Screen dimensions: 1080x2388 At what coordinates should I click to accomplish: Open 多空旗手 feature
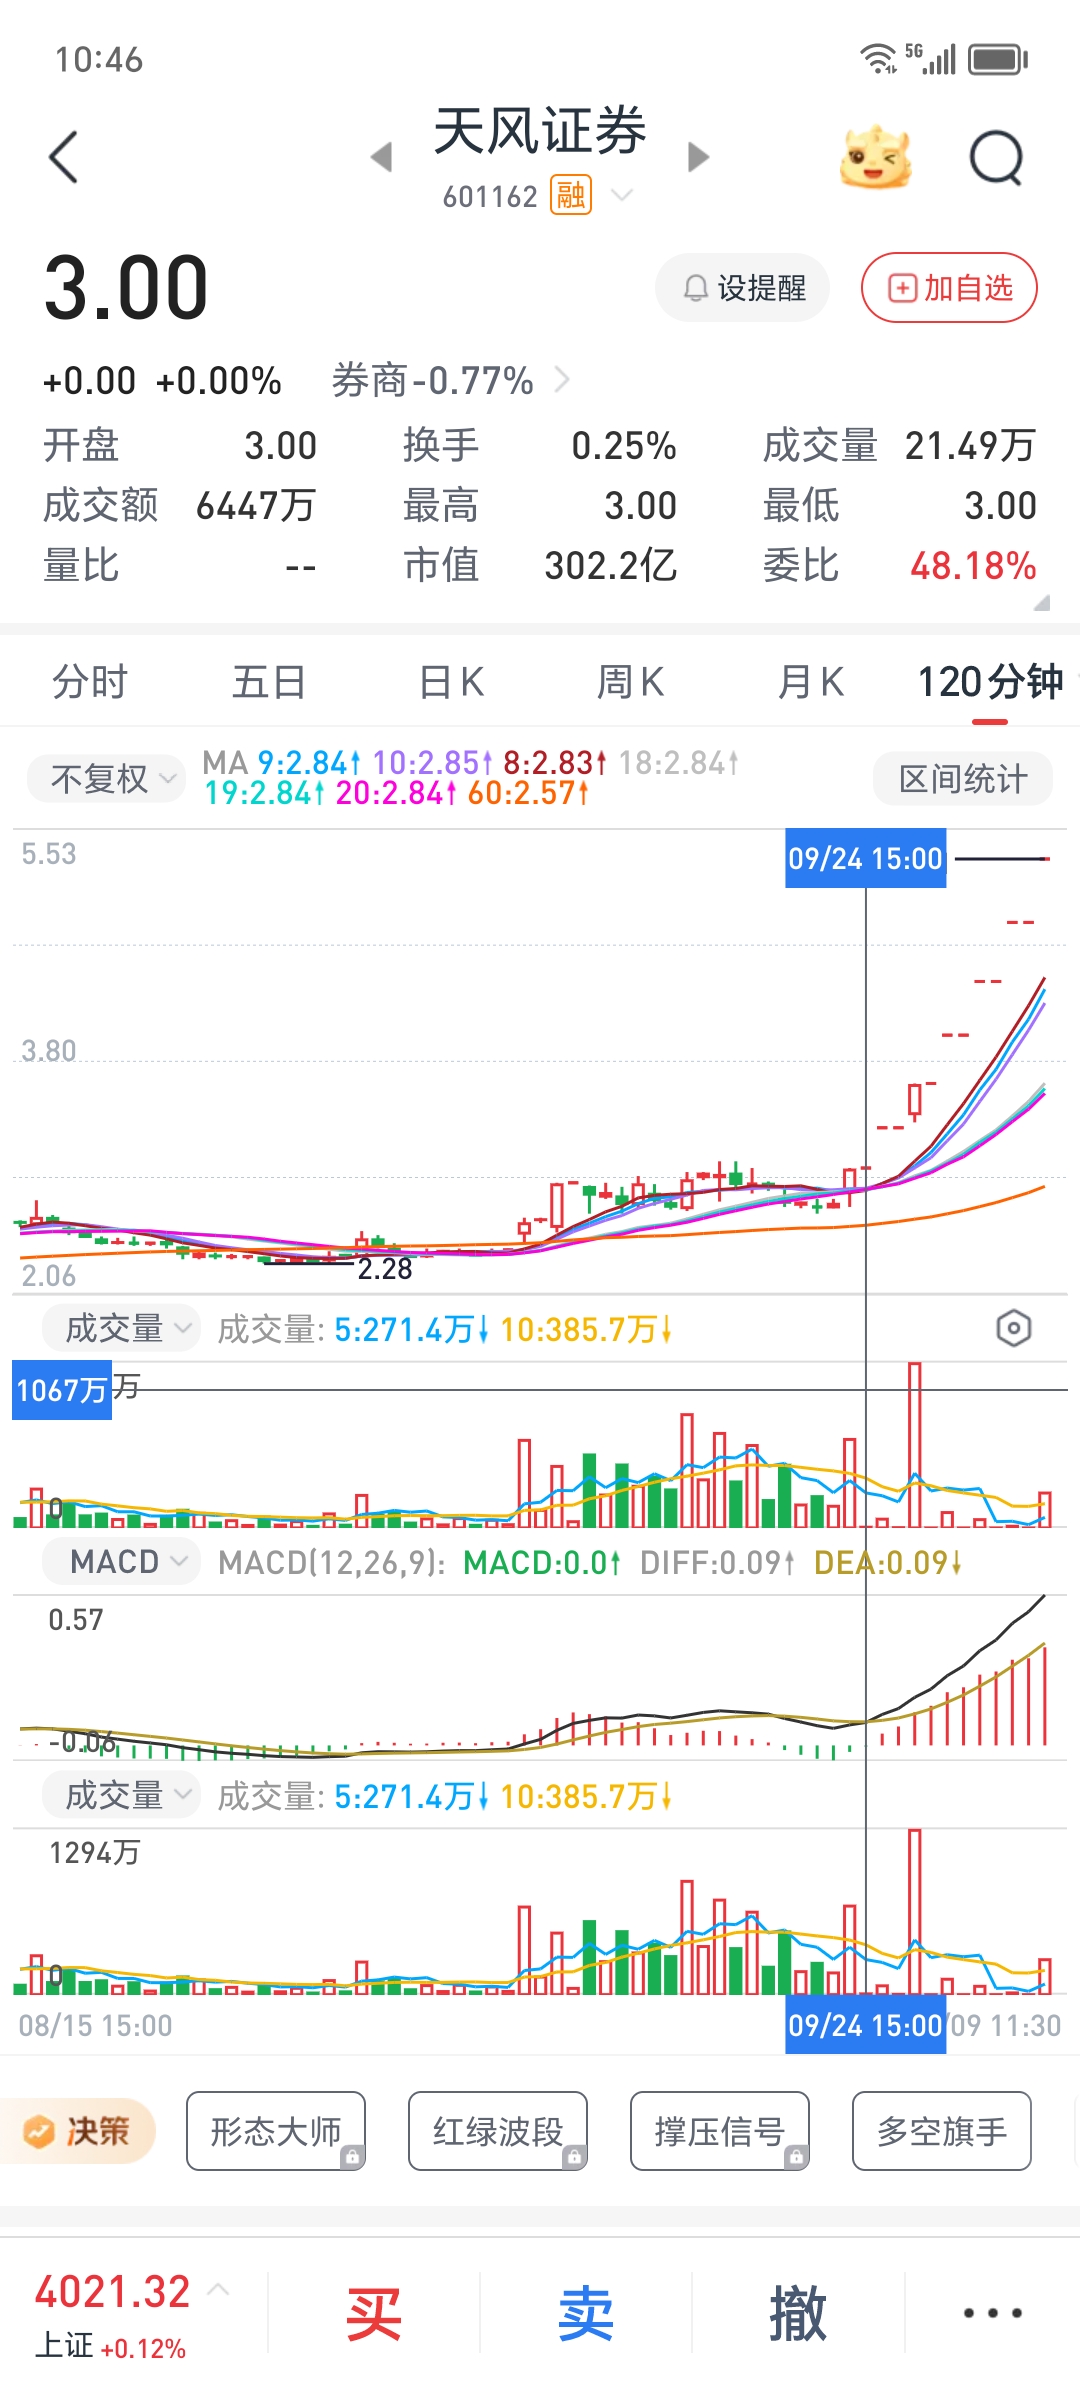click(x=942, y=2131)
